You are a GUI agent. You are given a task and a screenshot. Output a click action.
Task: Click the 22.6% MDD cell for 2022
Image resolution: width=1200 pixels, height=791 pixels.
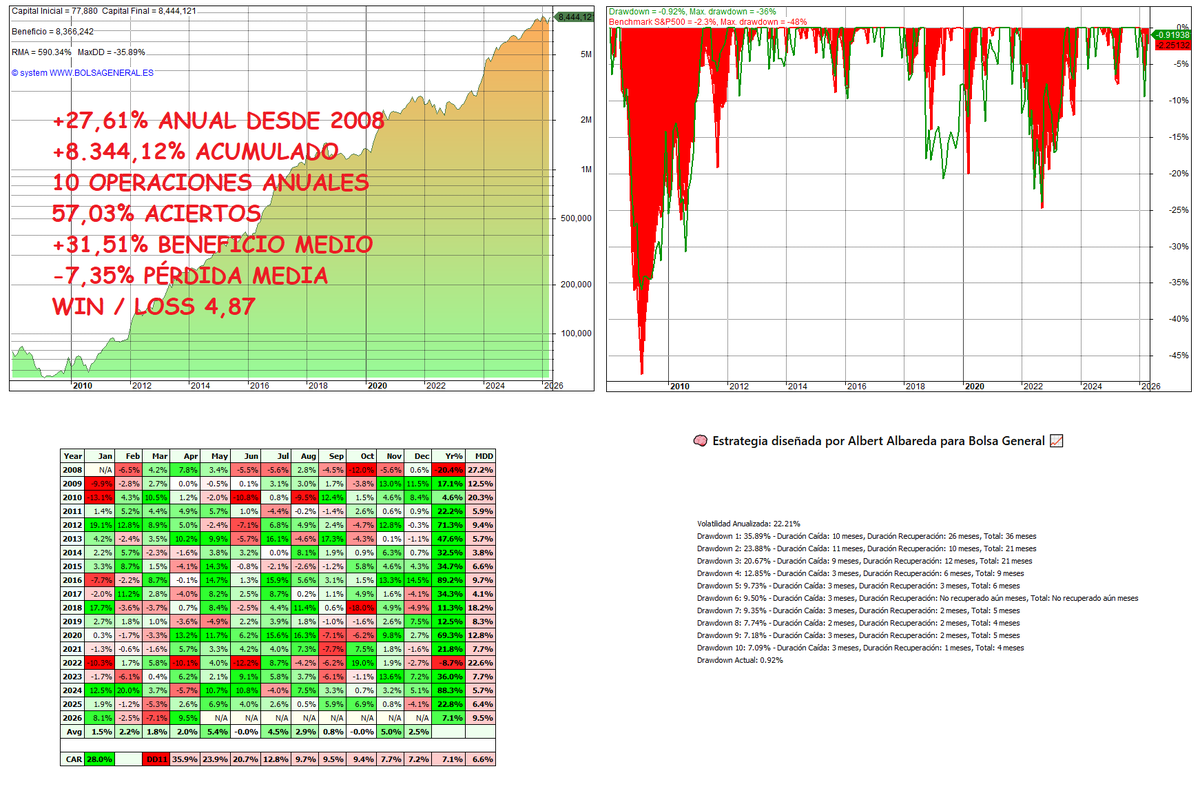(480, 663)
